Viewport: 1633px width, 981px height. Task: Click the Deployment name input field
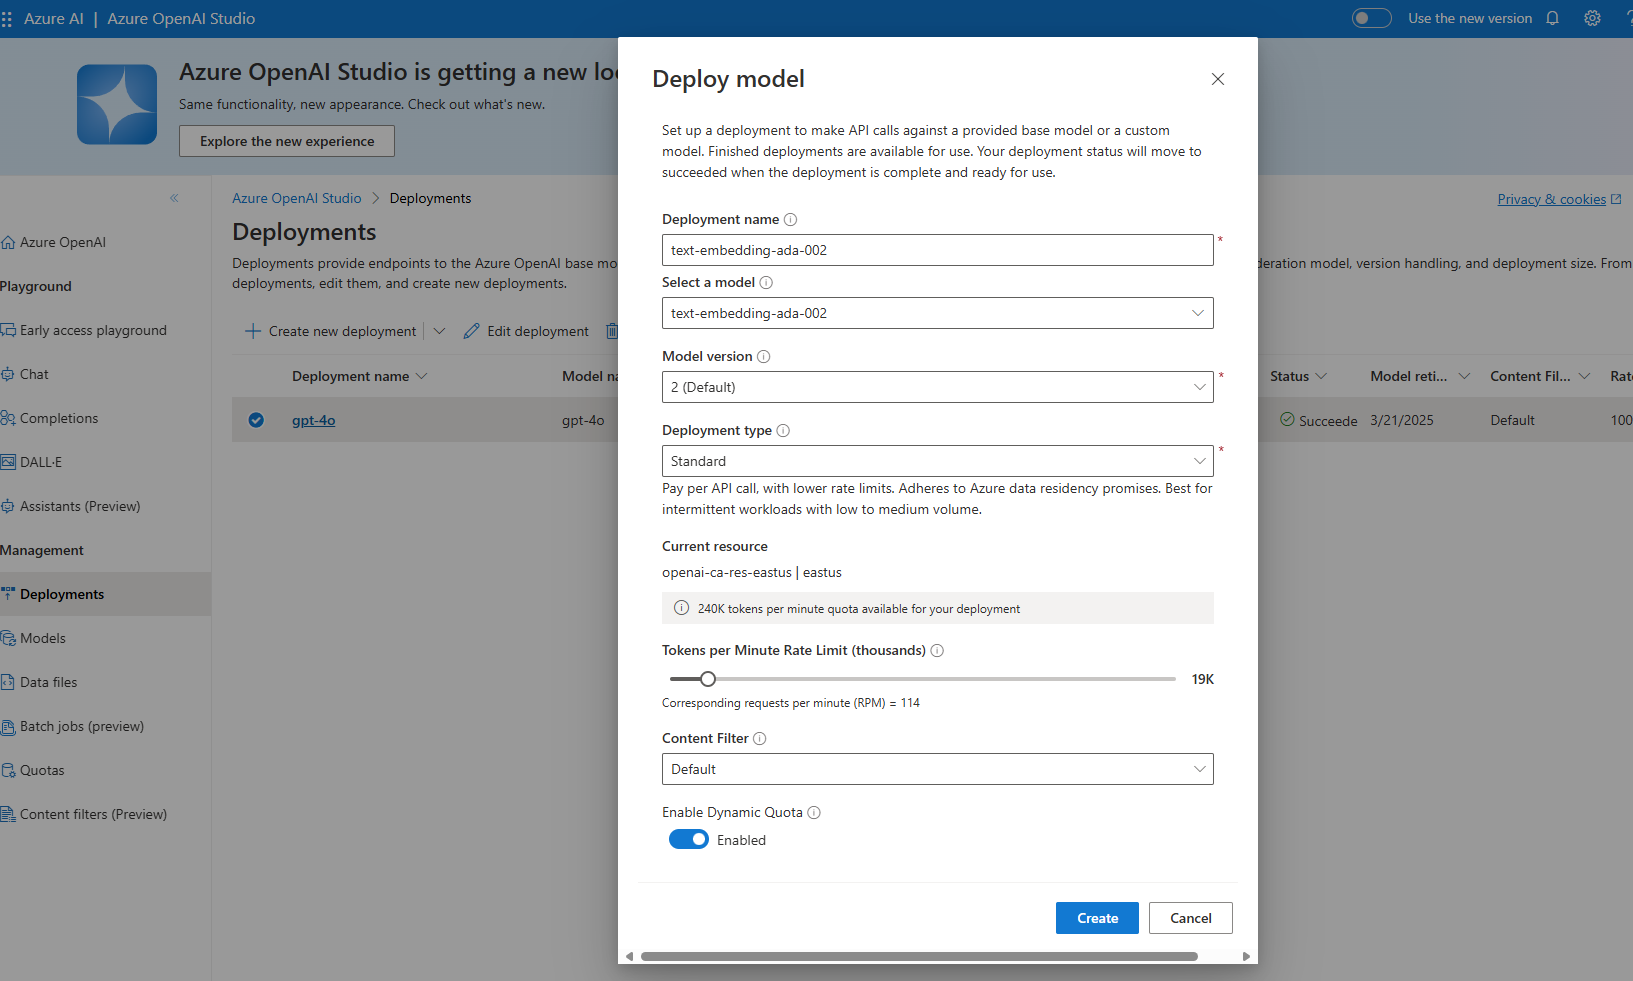click(937, 250)
